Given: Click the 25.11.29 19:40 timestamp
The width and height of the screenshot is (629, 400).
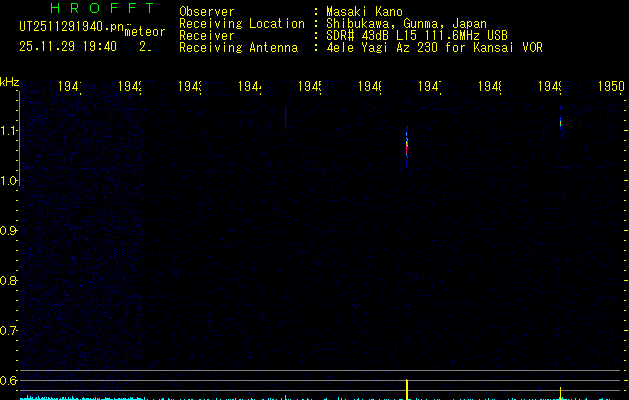Looking at the screenshot, I should pos(68,47).
